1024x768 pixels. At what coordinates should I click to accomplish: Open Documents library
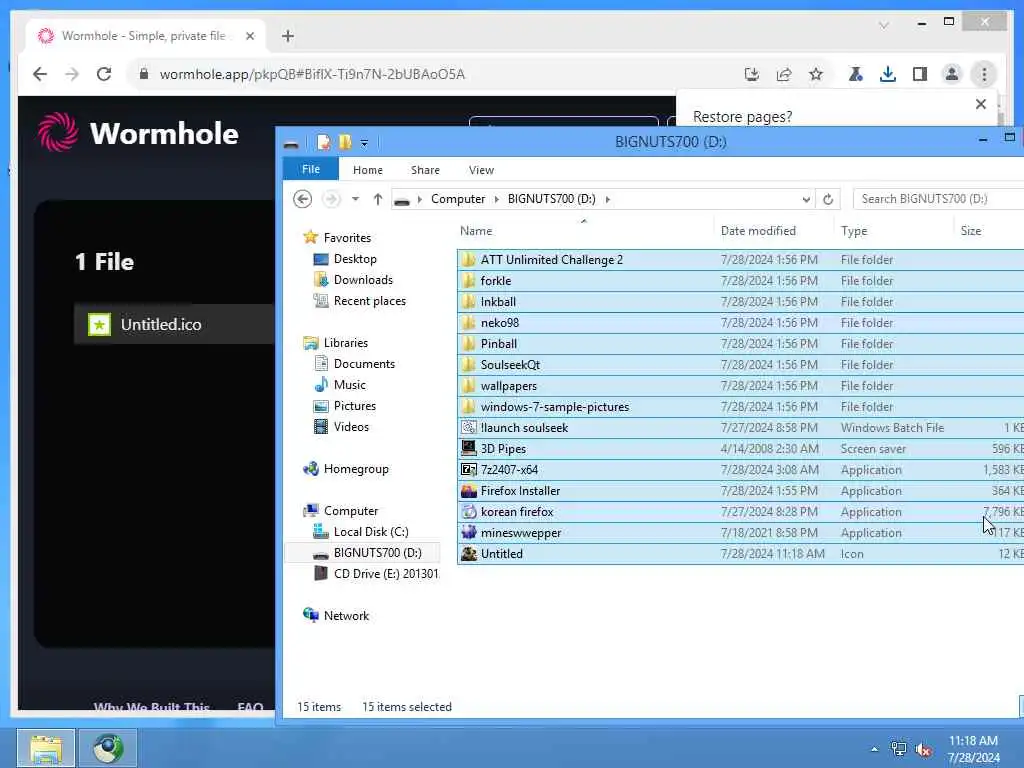click(364, 364)
